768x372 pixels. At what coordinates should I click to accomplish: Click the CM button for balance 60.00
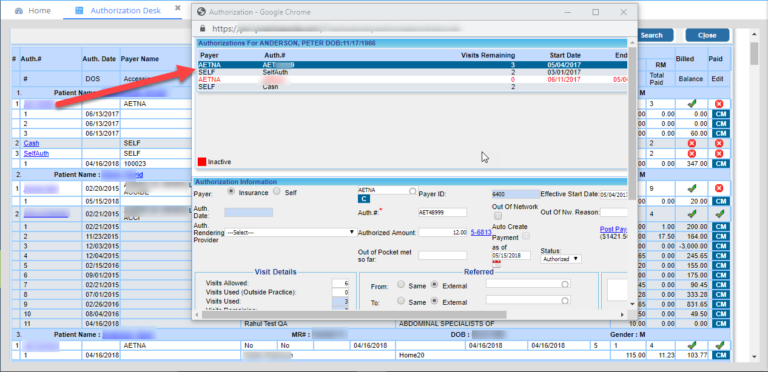click(x=720, y=133)
